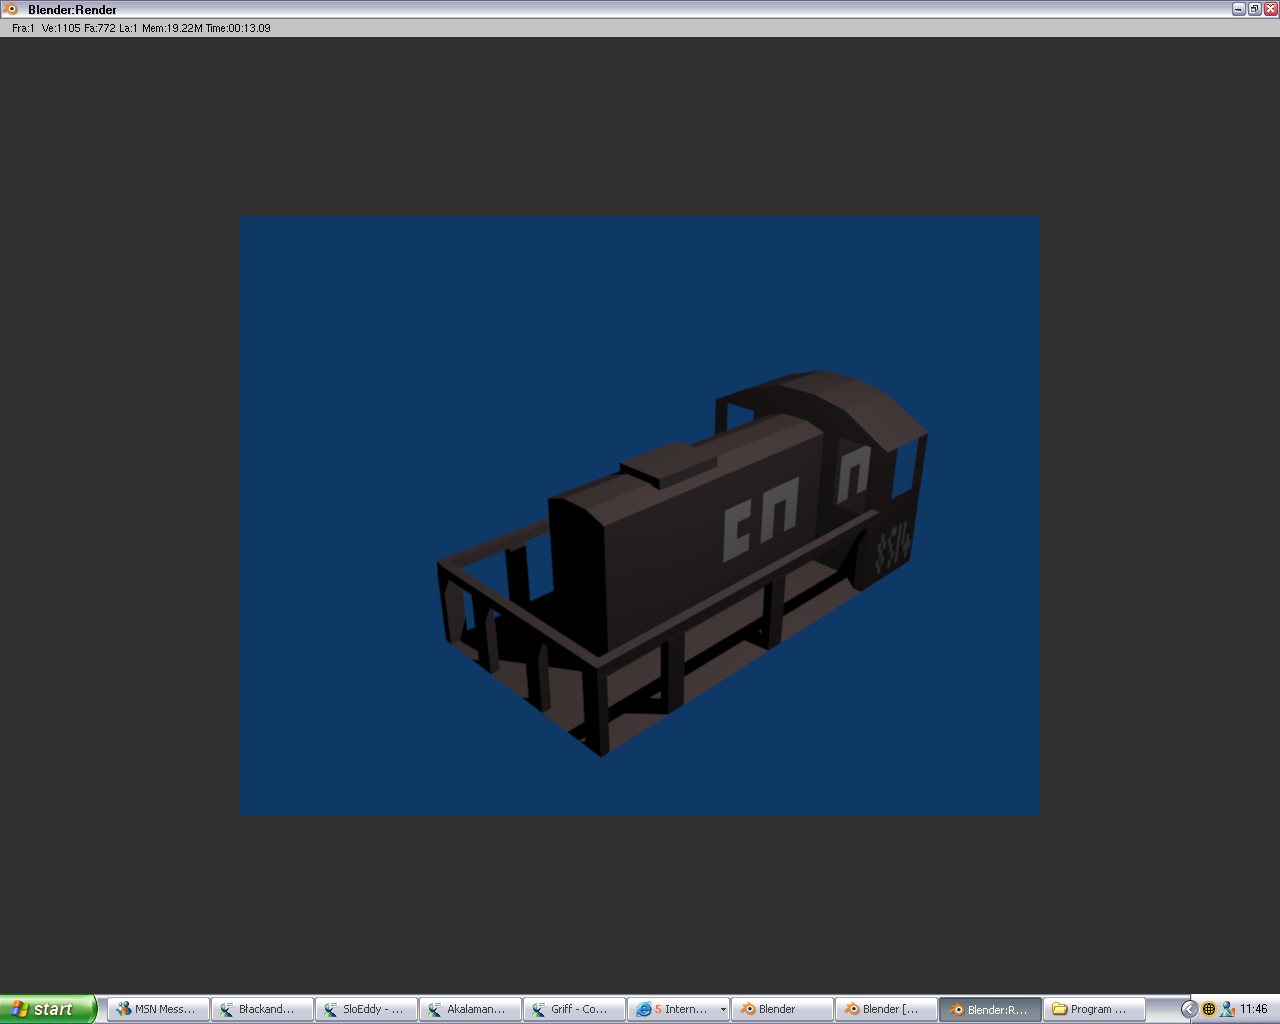Expand hidden system tray icons chevron

tap(1189, 1009)
